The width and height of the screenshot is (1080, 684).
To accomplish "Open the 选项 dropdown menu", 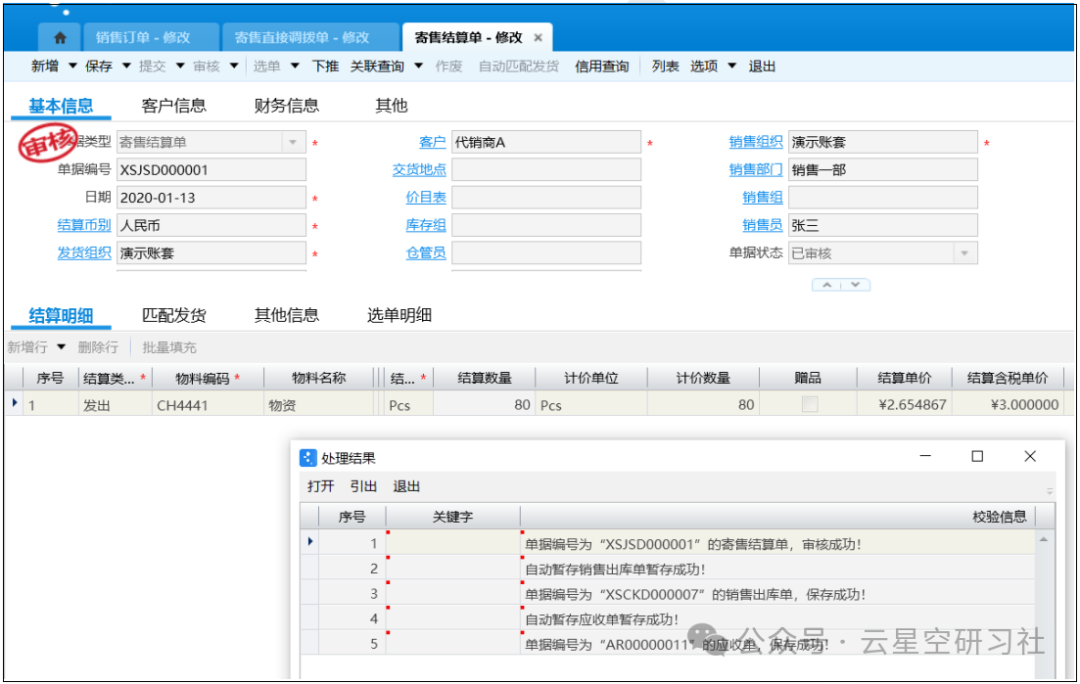I will tap(732, 67).
